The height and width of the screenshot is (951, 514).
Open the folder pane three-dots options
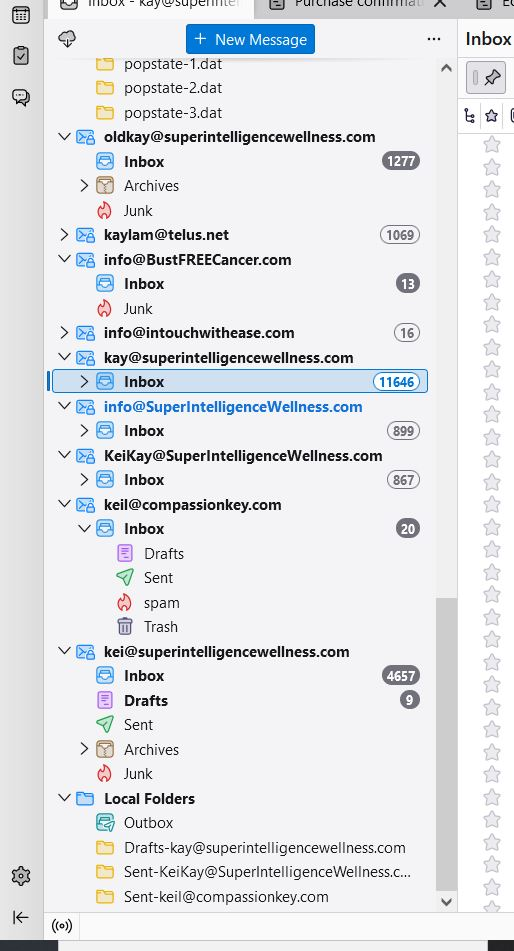click(434, 39)
